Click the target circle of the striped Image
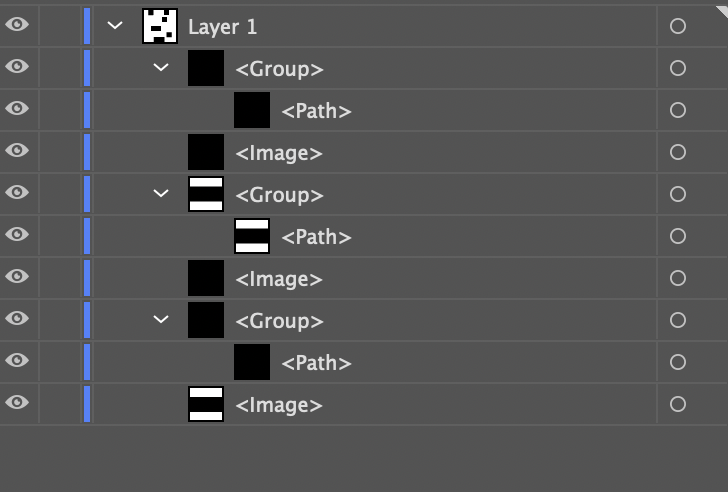The width and height of the screenshot is (728, 492). [x=678, y=405]
